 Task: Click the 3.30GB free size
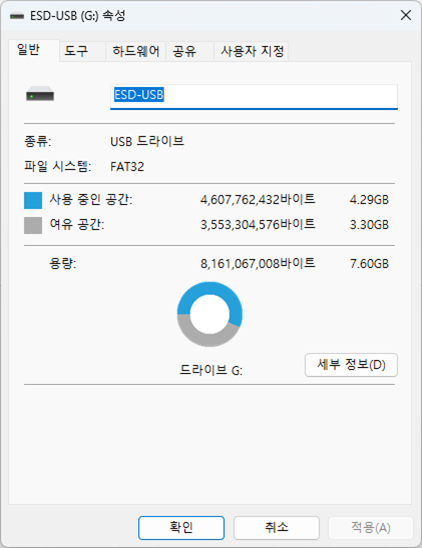click(x=369, y=224)
